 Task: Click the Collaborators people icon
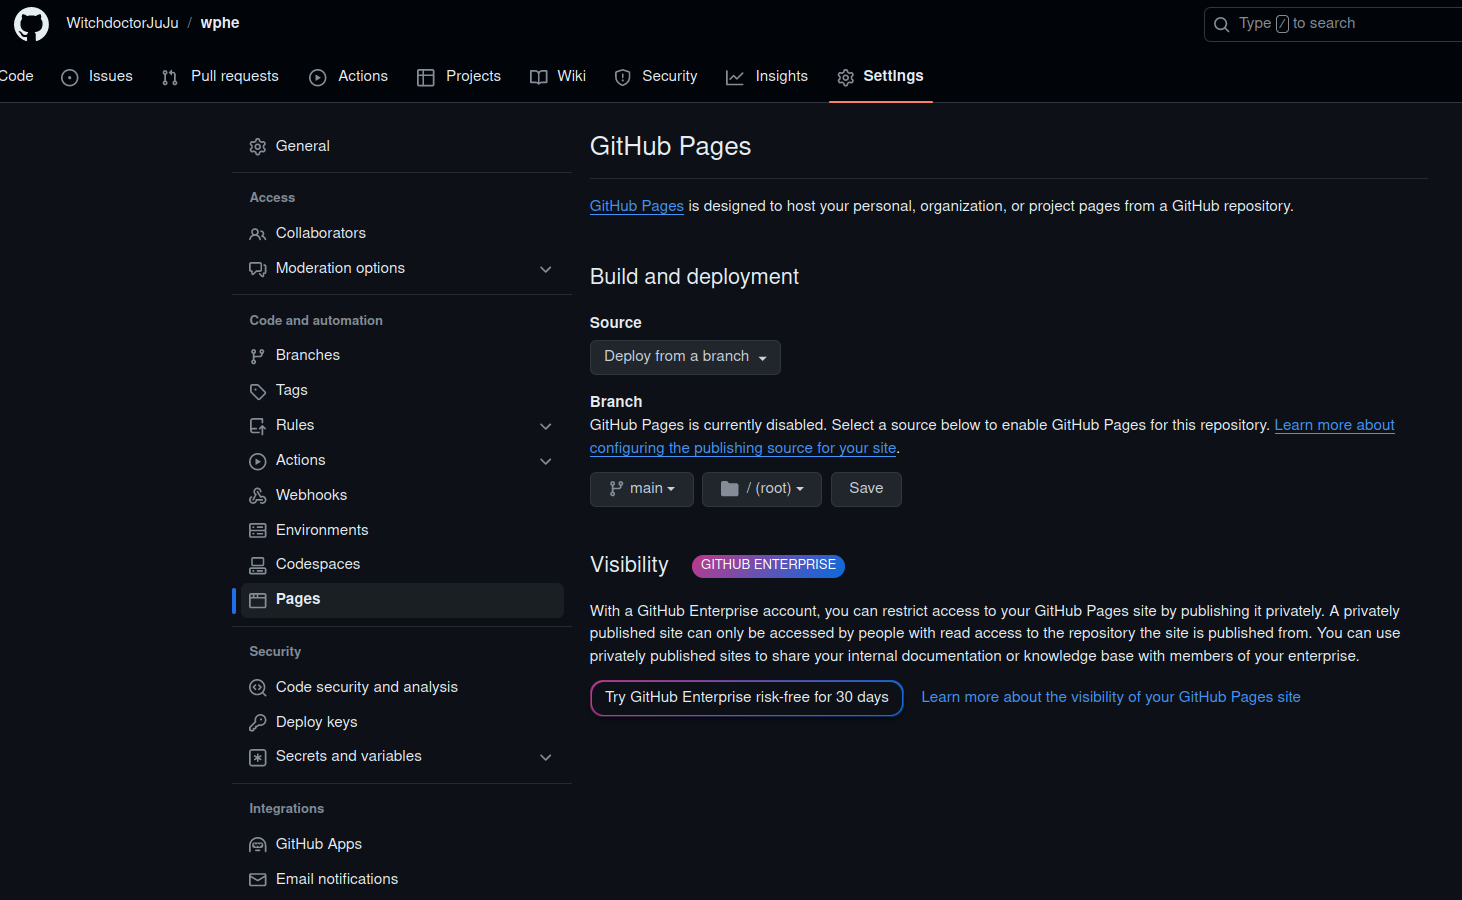(257, 234)
